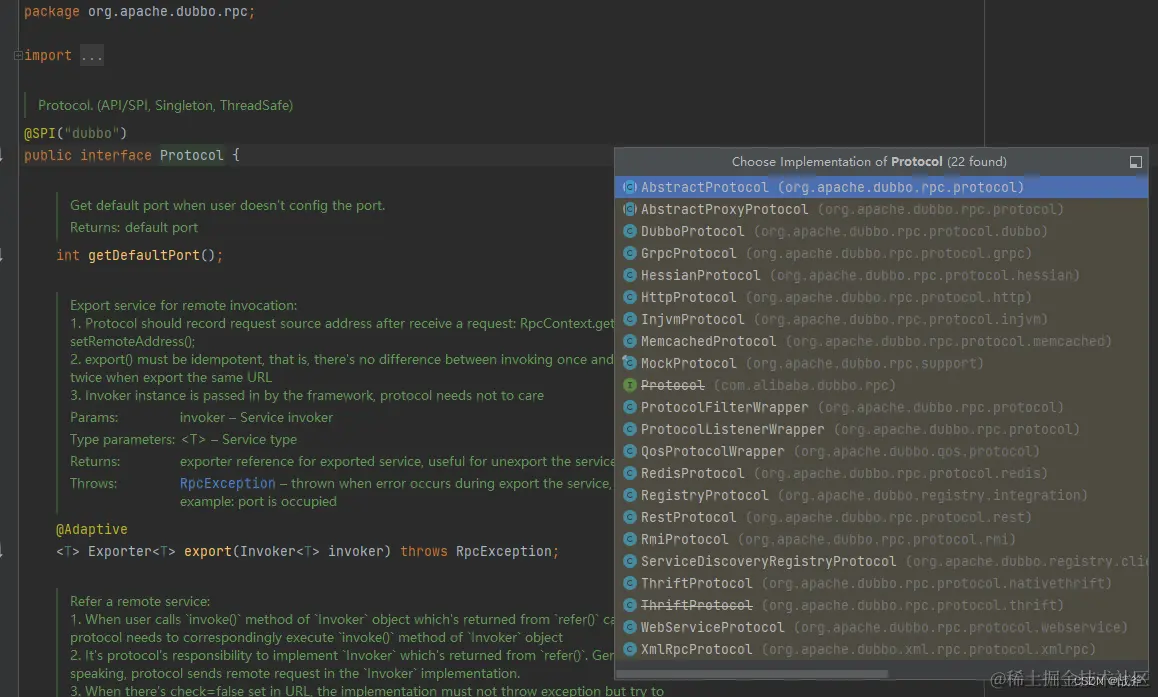The width and height of the screenshot is (1158, 697).
Task: Click RpcException in the throws clause
Action: tap(504, 551)
